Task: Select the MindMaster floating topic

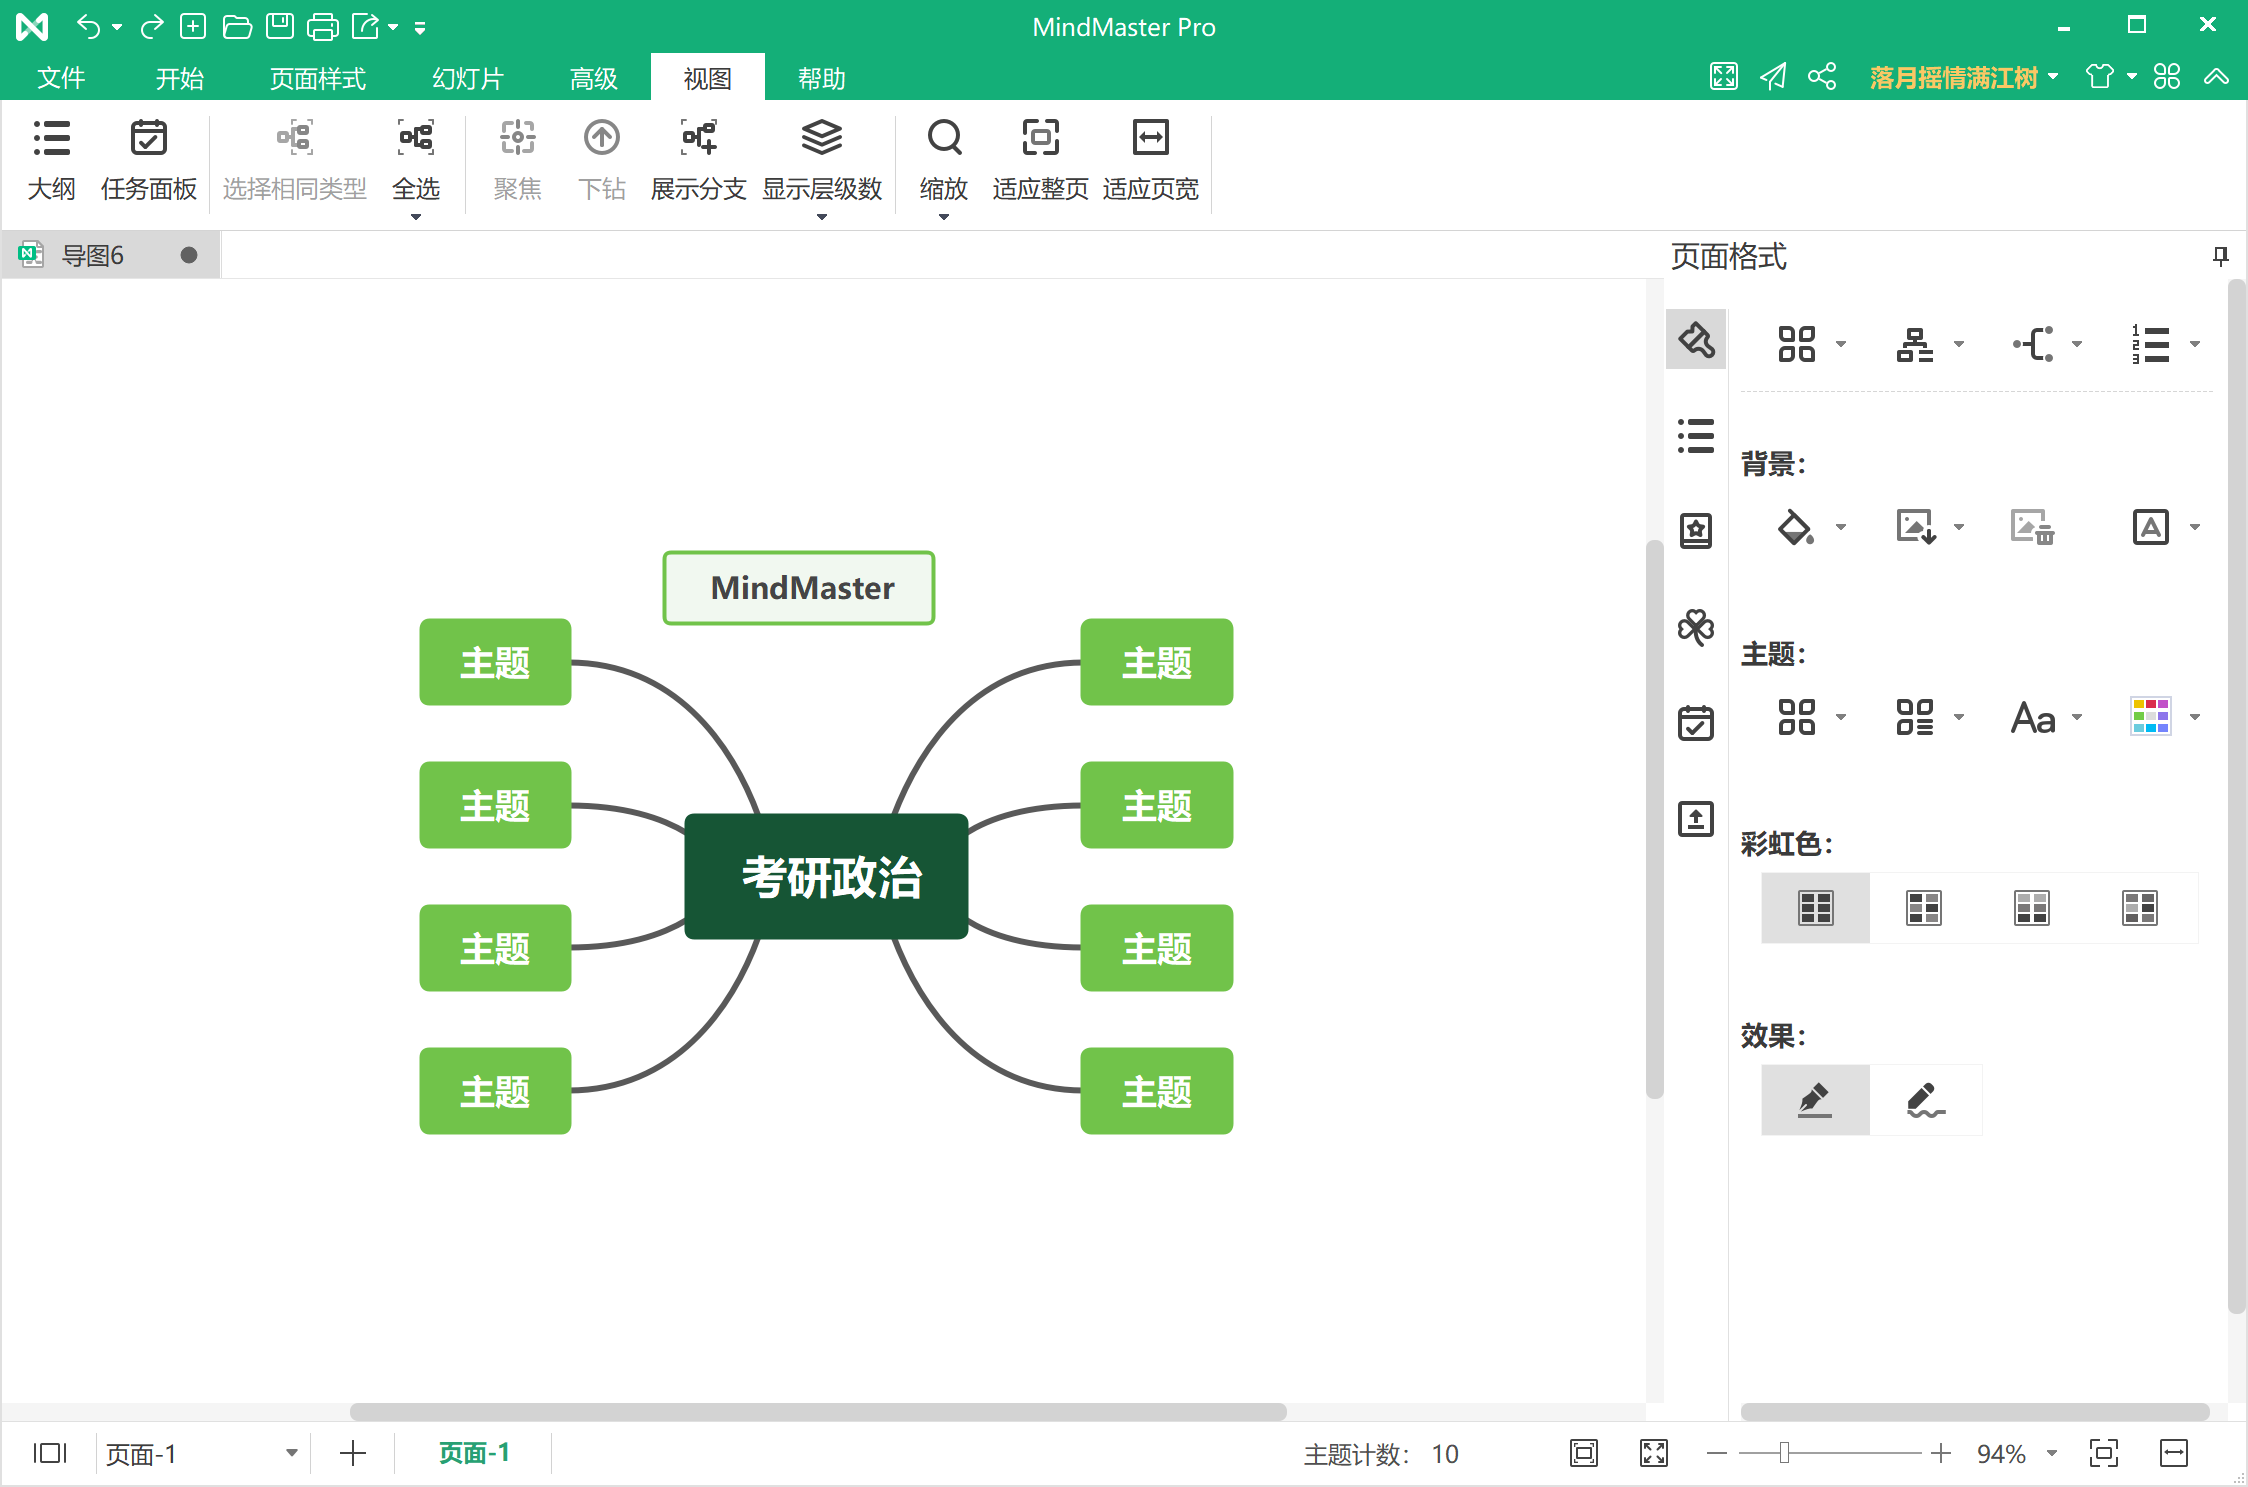Action: 799,588
